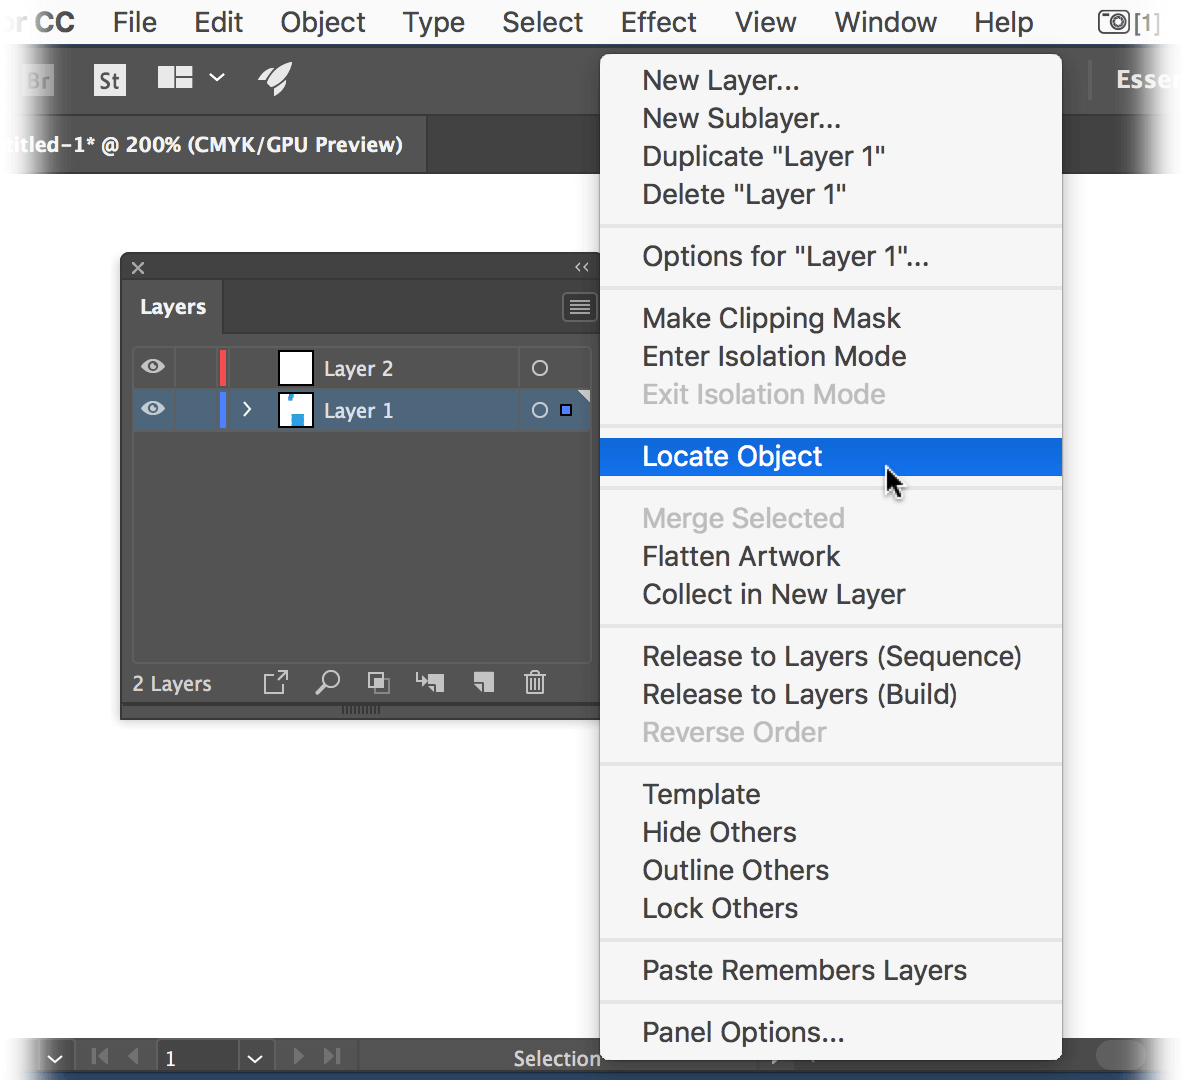Click Collect For Export icon
This screenshot has width=1186, height=1080.
coord(275,682)
